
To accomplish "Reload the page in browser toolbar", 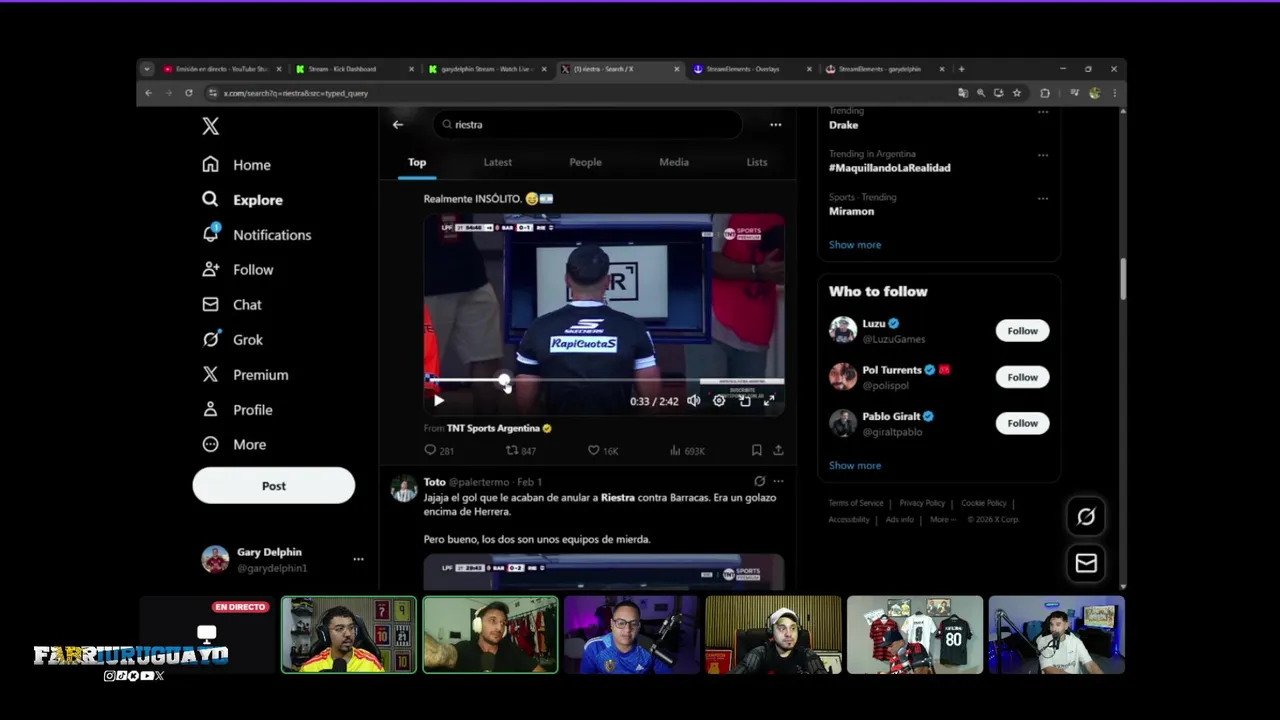I will point(188,93).
